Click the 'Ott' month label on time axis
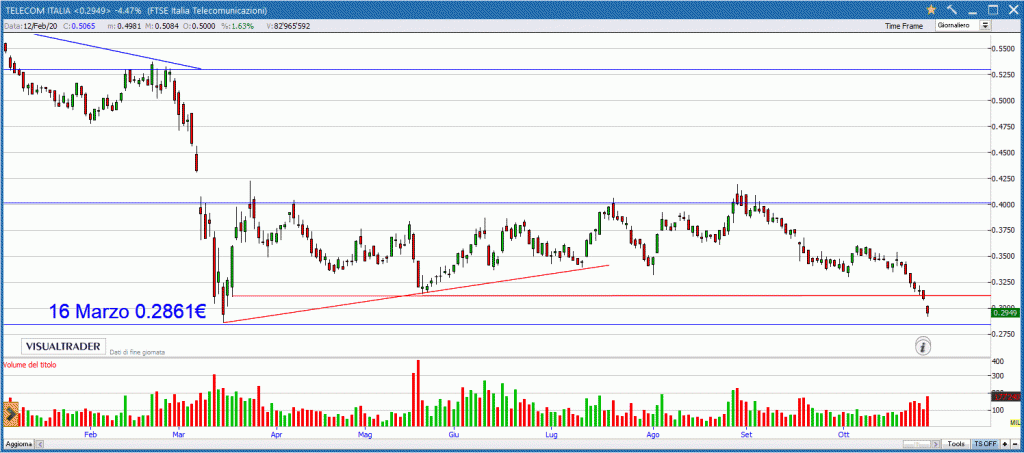Viewport: 1024px width, 453px height. (x=843, y=434)
